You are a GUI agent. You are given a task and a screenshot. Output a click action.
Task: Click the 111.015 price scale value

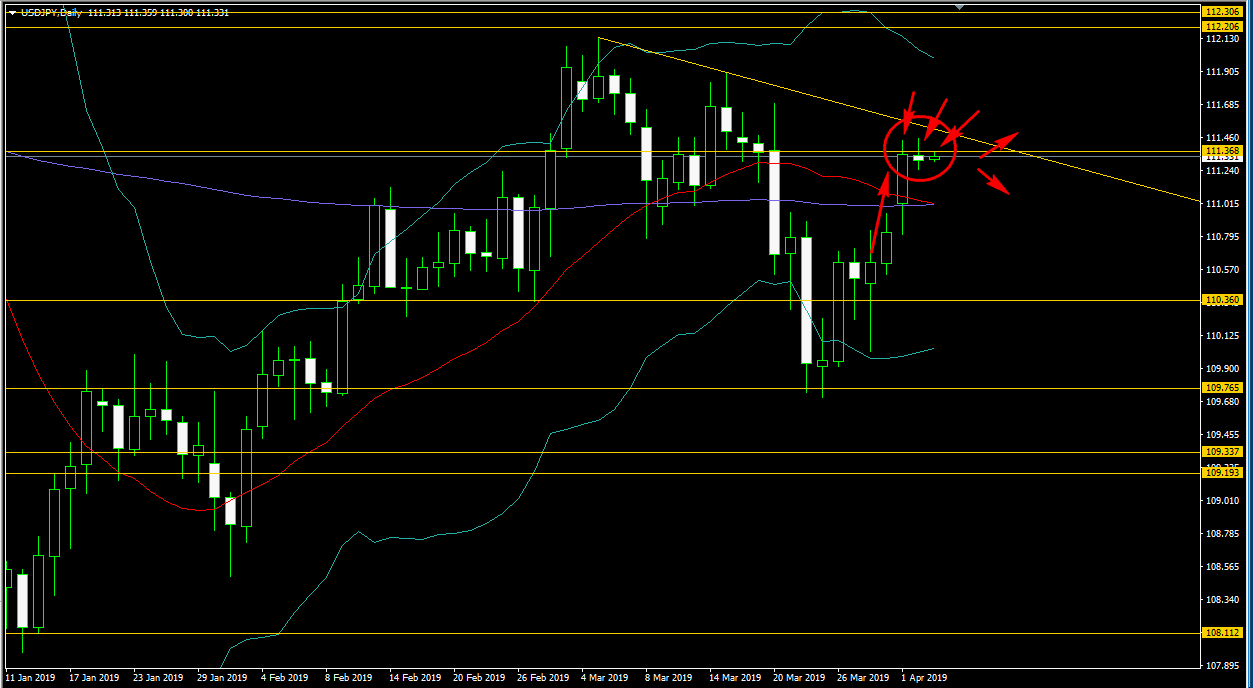[1223, 204]
